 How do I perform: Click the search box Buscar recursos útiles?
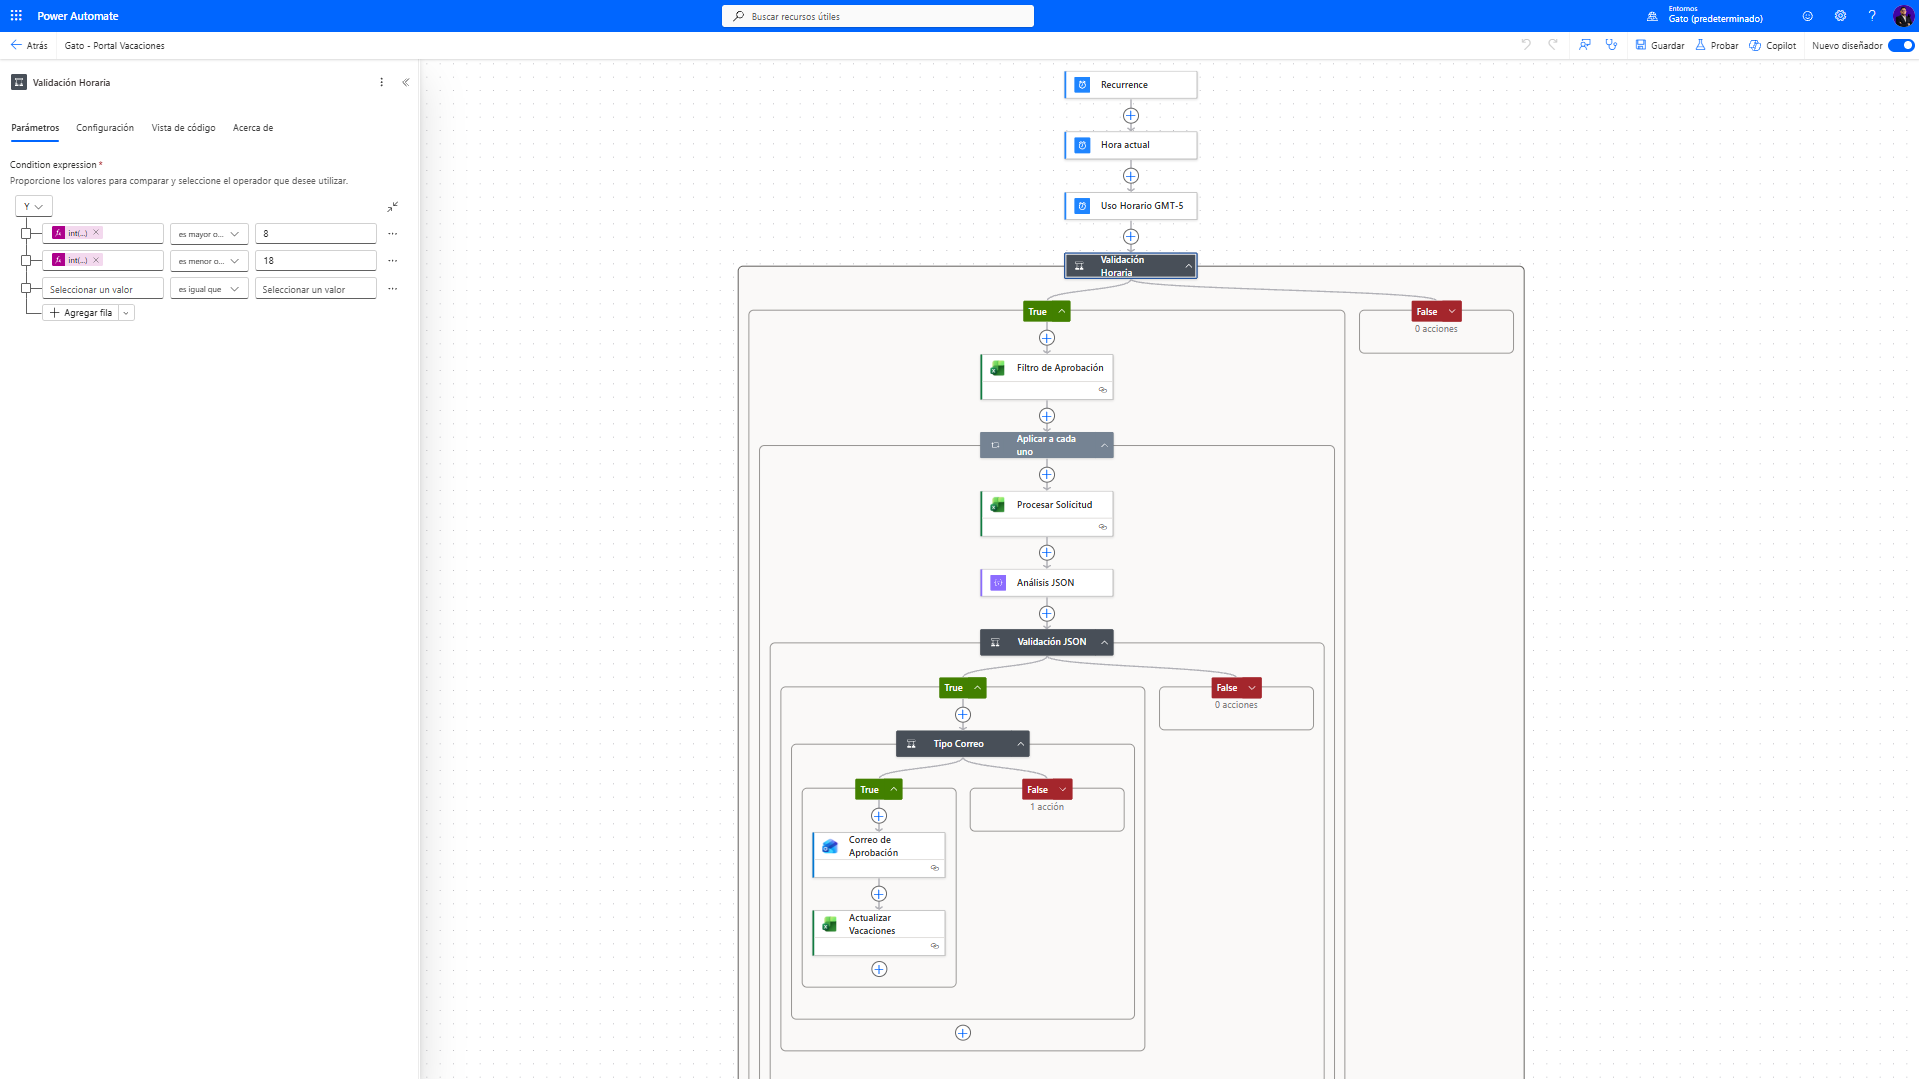tap(878, 16)
